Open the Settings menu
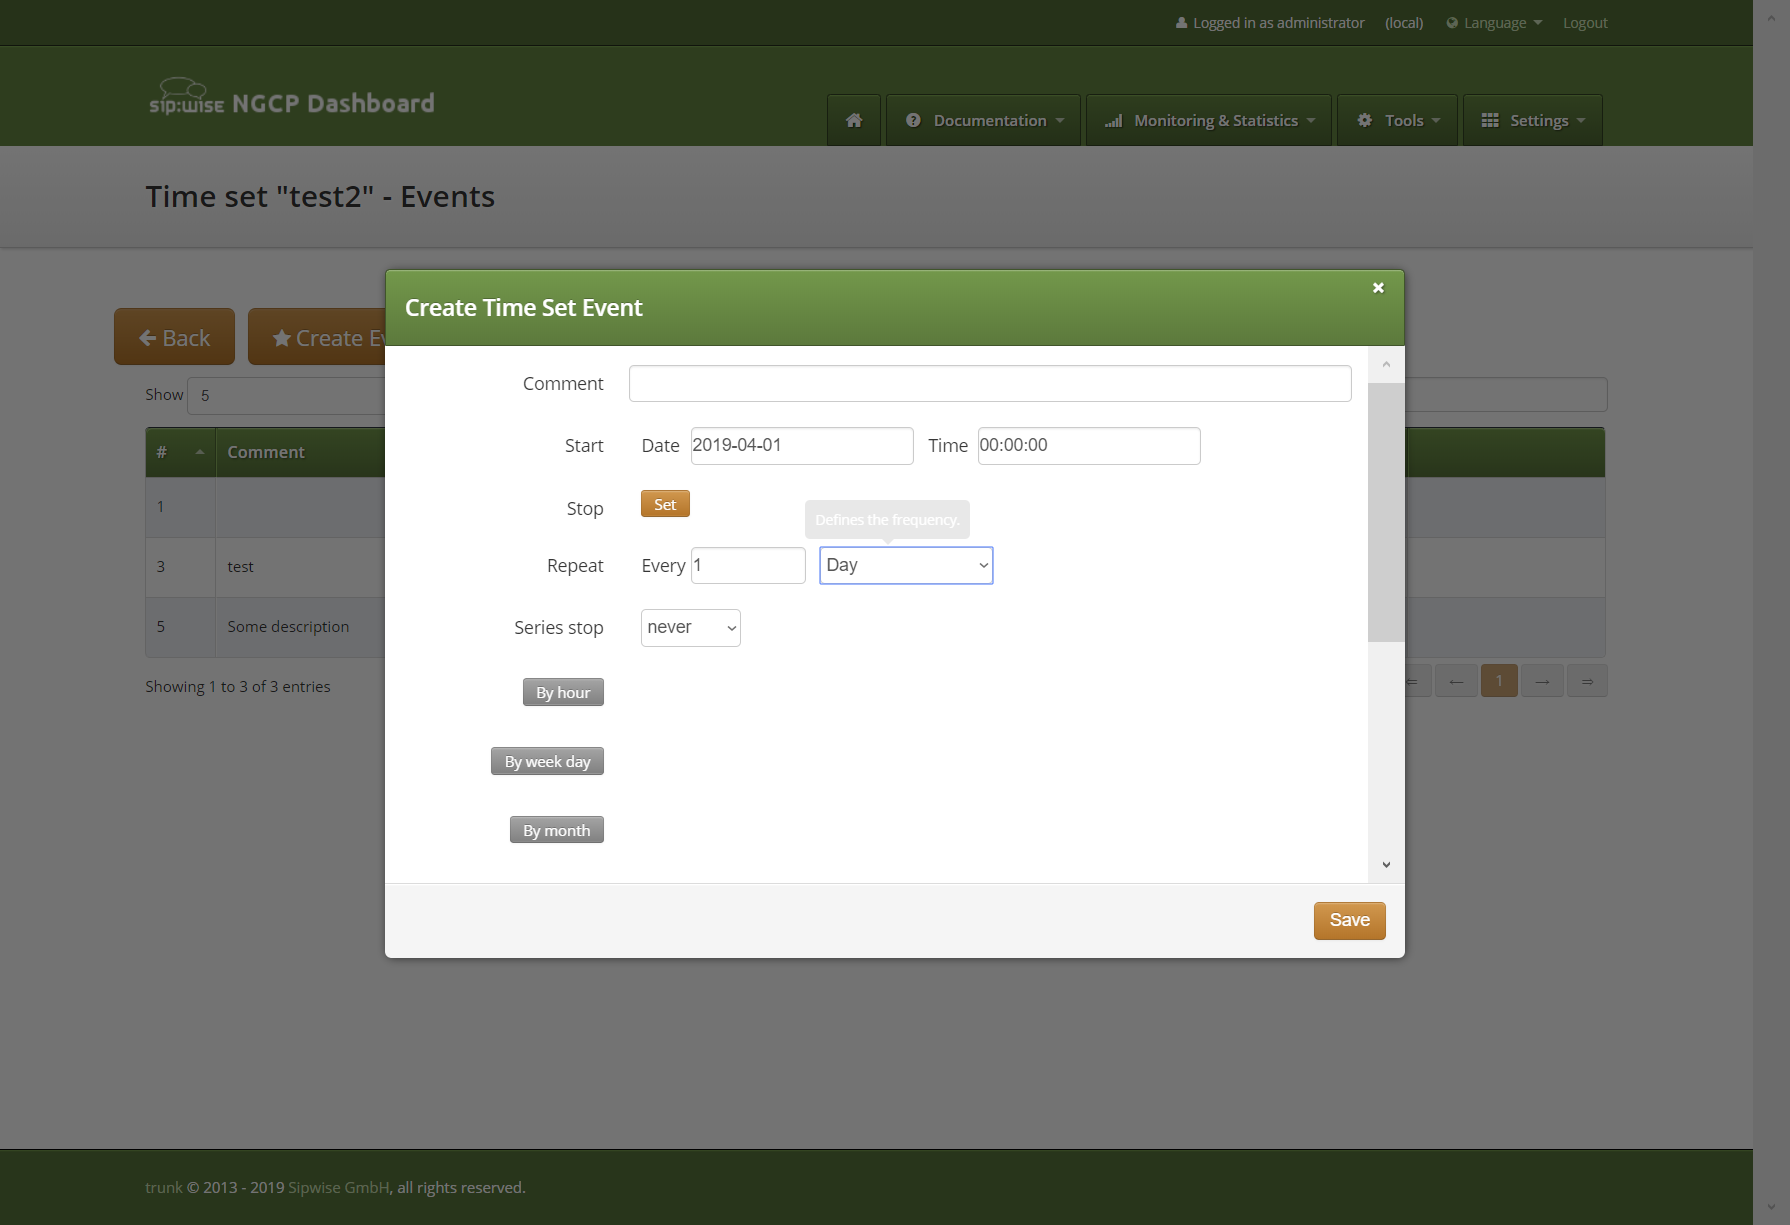Image resolution: width=1790 pixels, height=1225 pixels. (x=1532, y=121)
